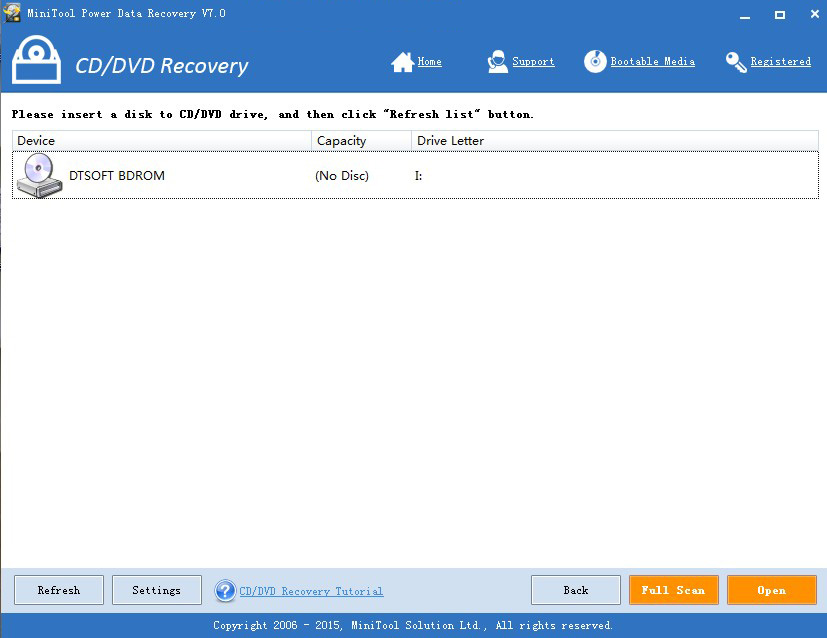Open the Settings button
The image size is (827, 638).
click(157, 590)
